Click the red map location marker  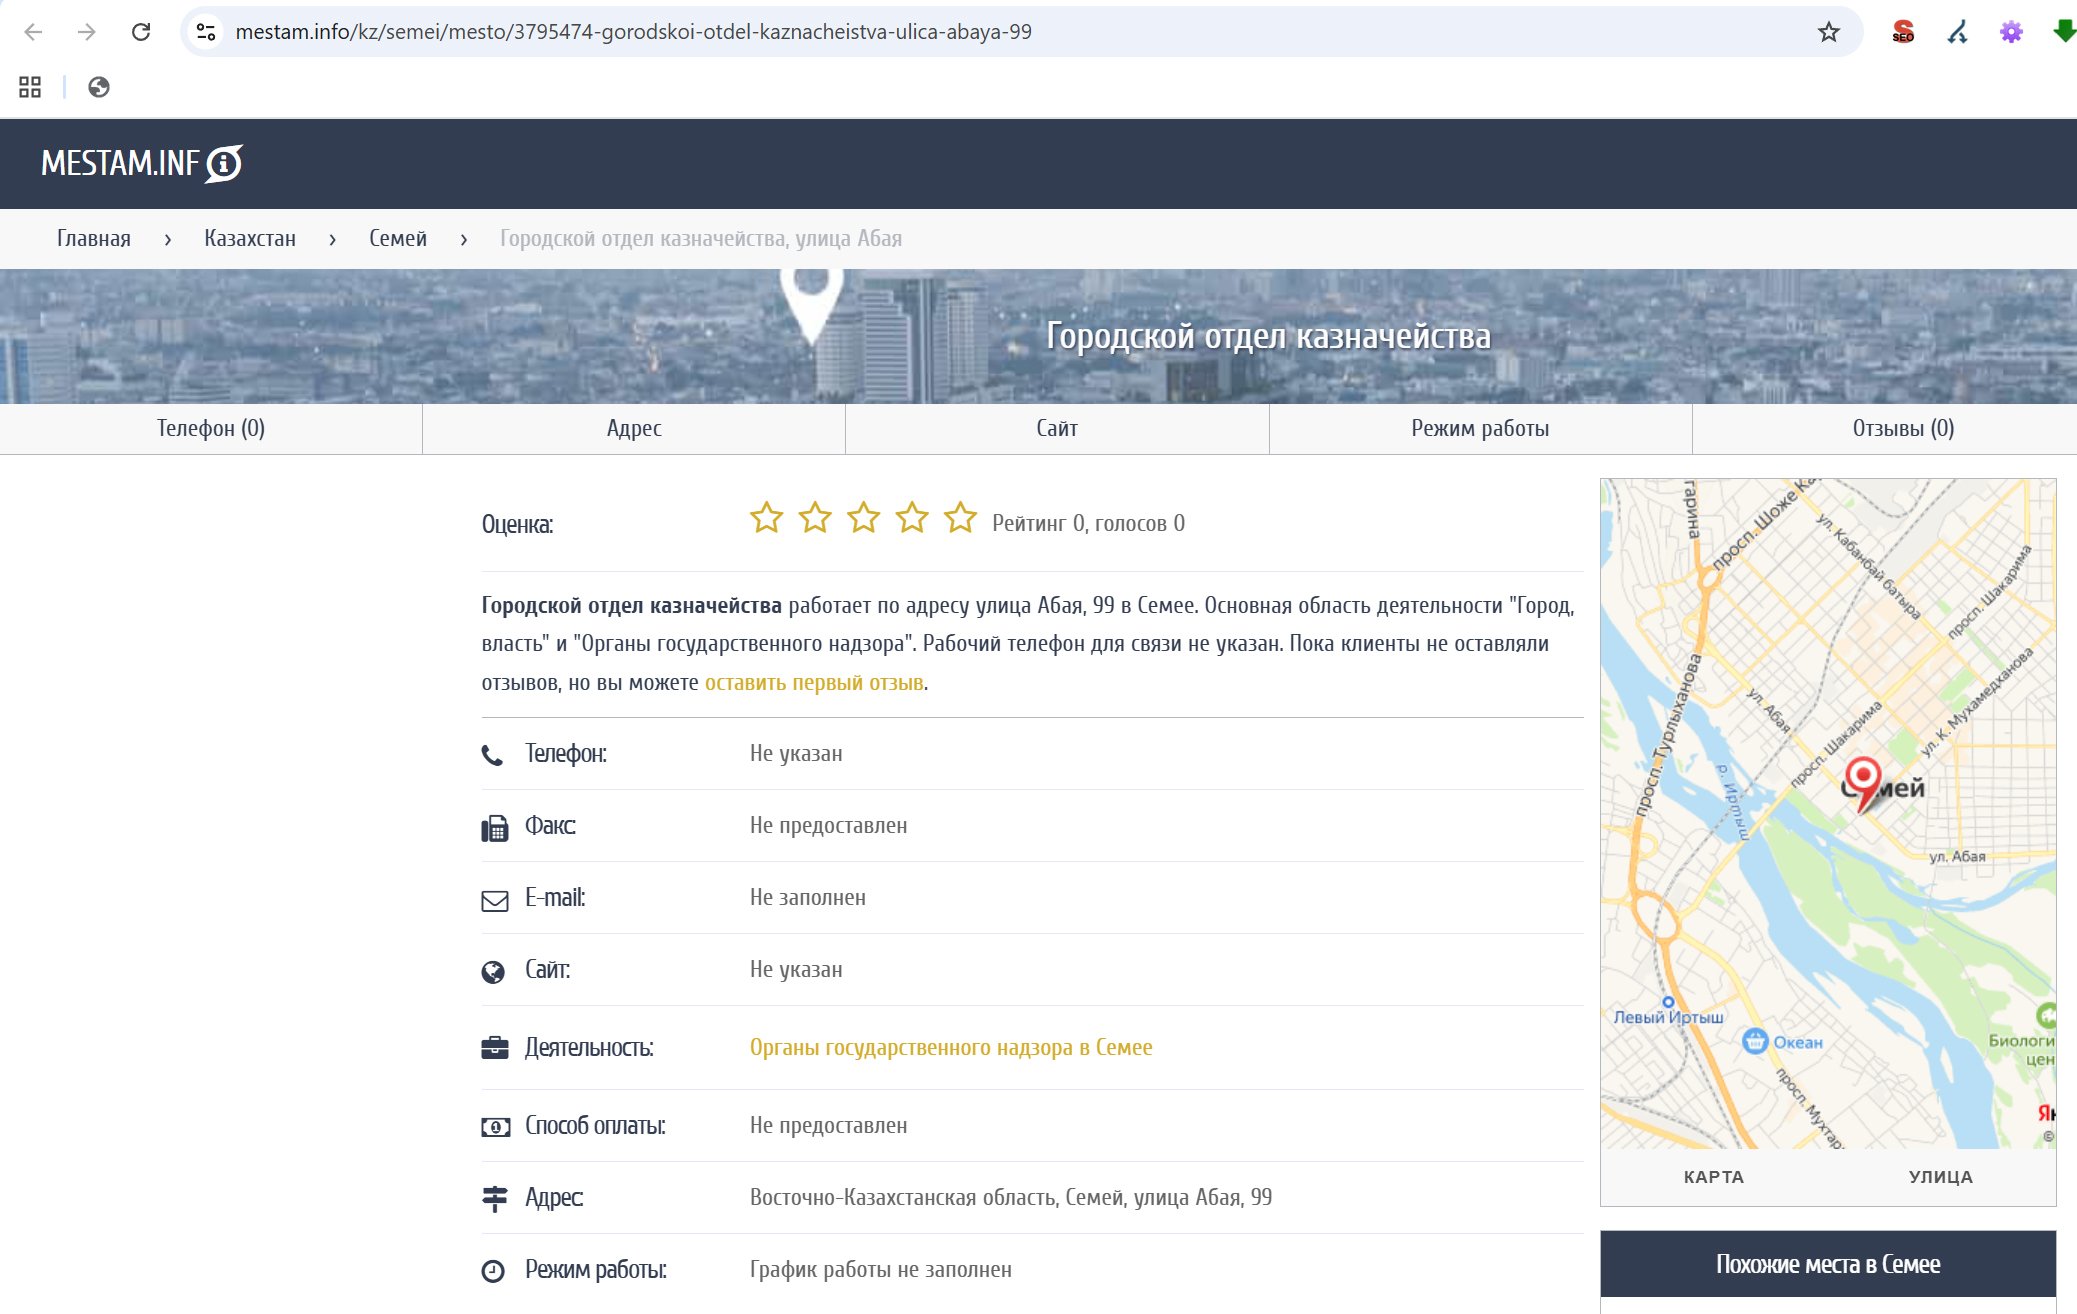point(1862,777)
